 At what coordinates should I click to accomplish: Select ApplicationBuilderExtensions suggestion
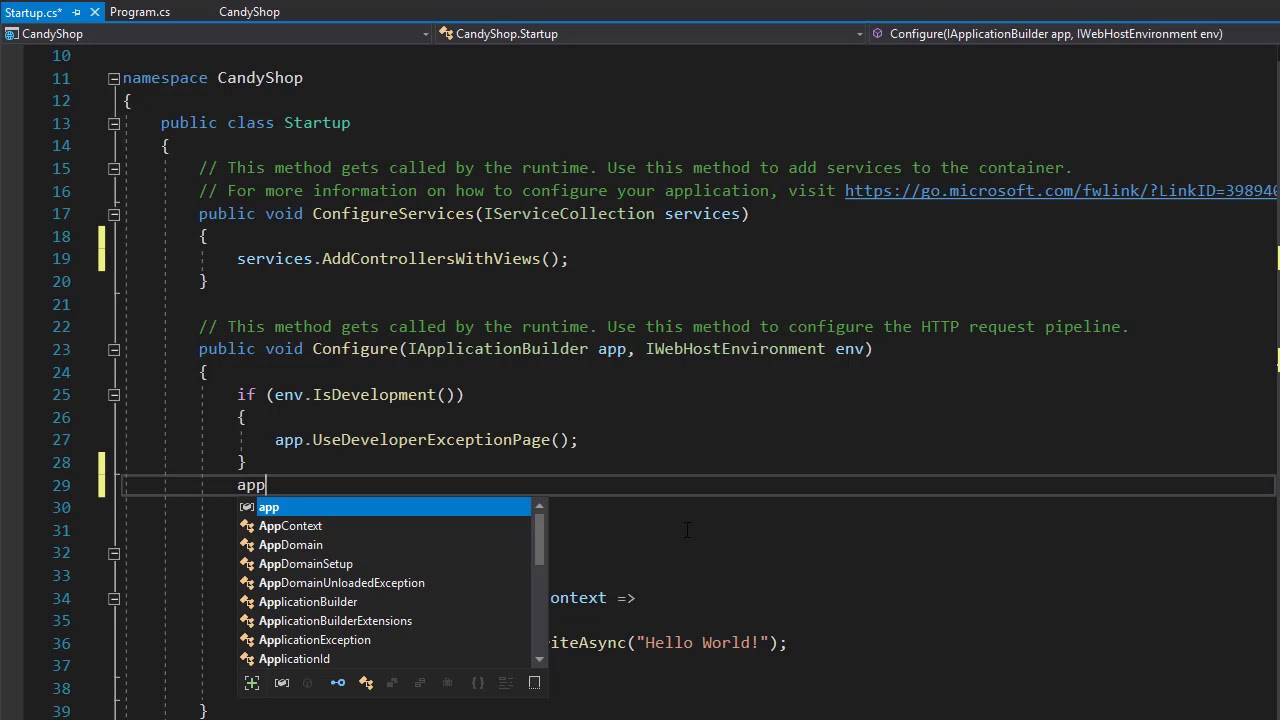[385, 621]
